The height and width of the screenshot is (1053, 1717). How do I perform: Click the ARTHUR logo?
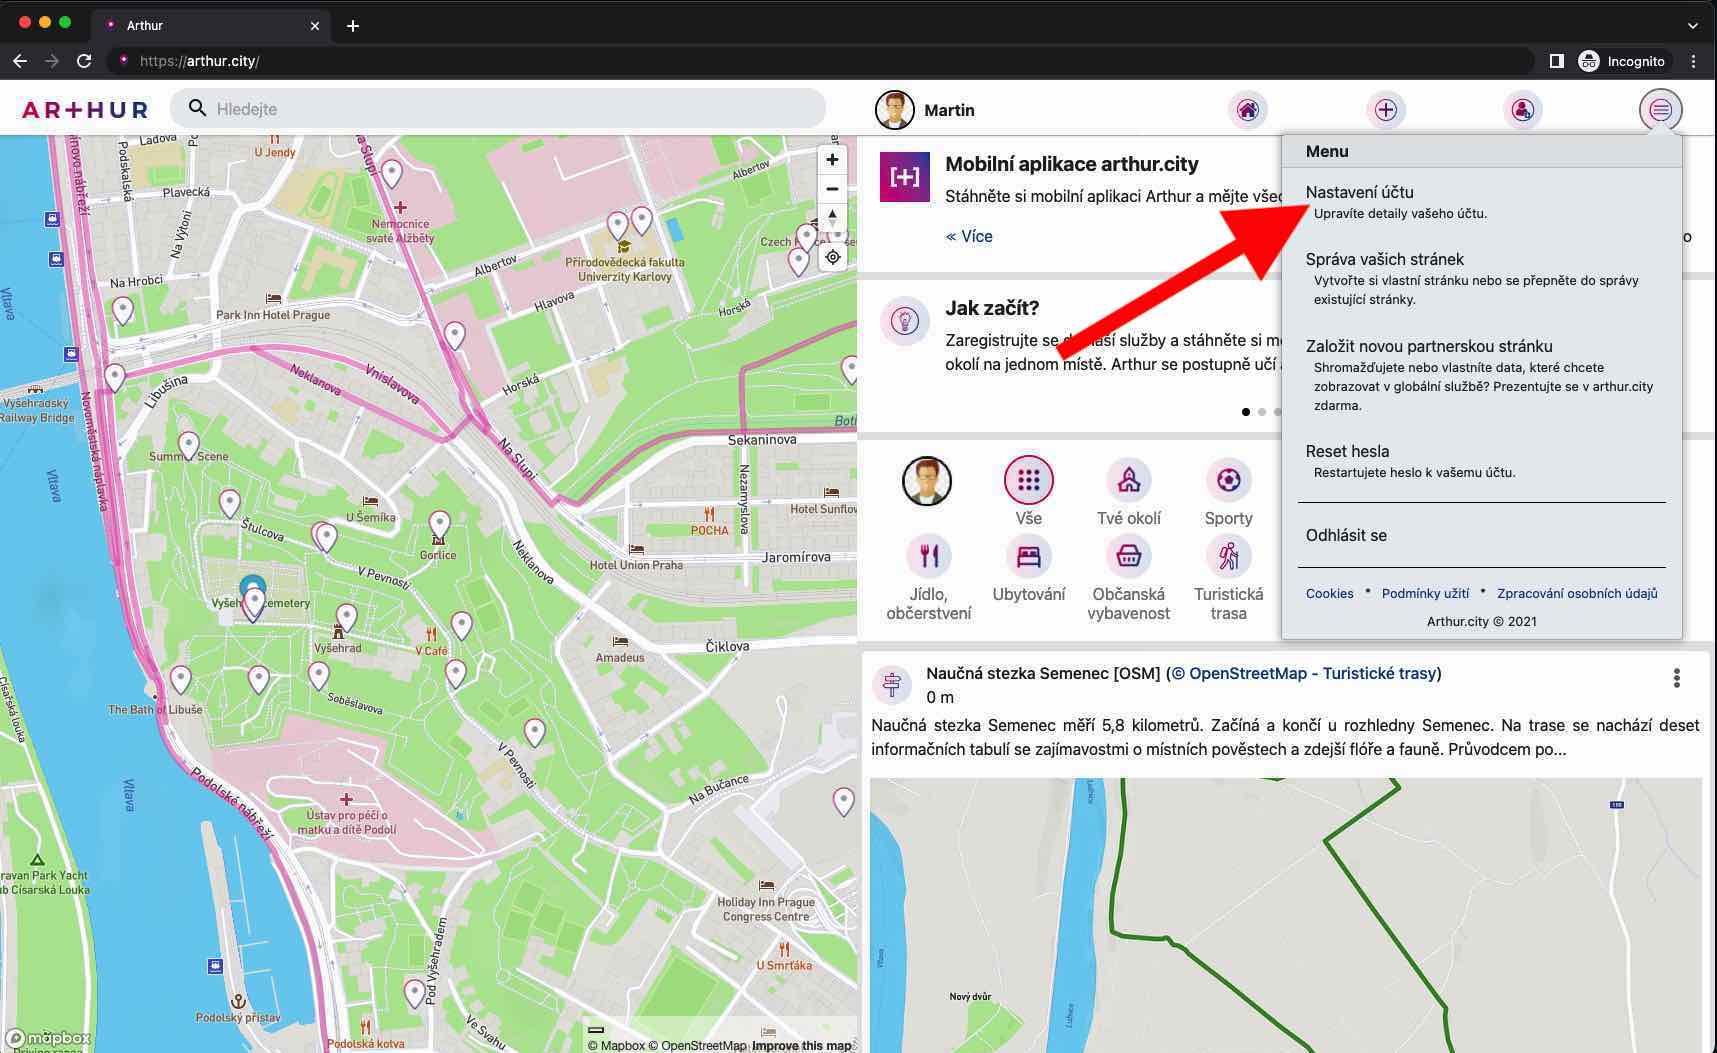pos(85,110)
